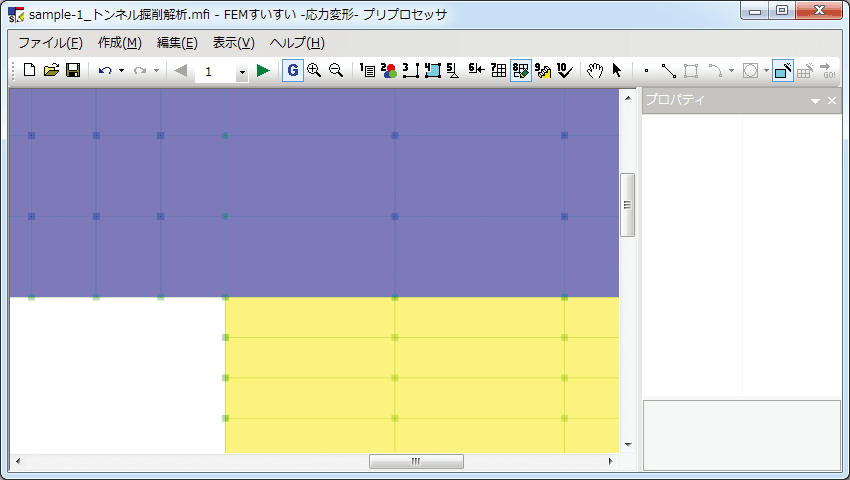The height and width of the screenshot is (480, 850).
Task: Advance to next step with green arrow
Action: click(263, 71)
